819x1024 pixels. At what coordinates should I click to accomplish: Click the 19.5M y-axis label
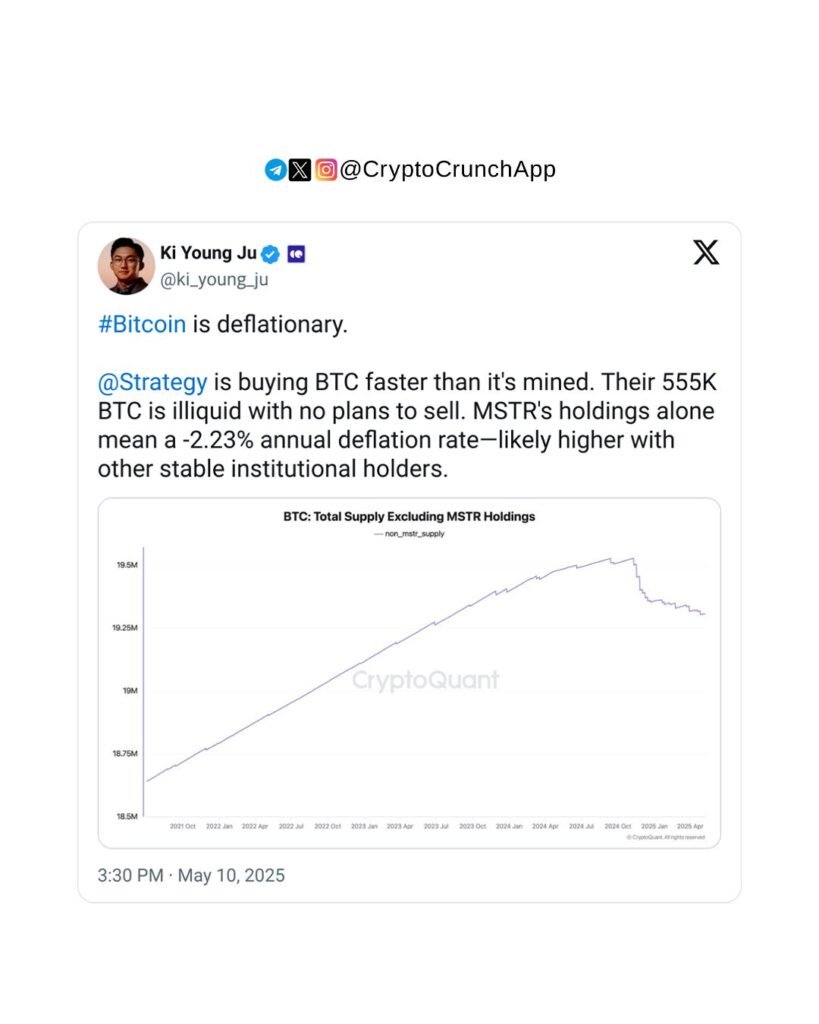(x=126, y=565)
